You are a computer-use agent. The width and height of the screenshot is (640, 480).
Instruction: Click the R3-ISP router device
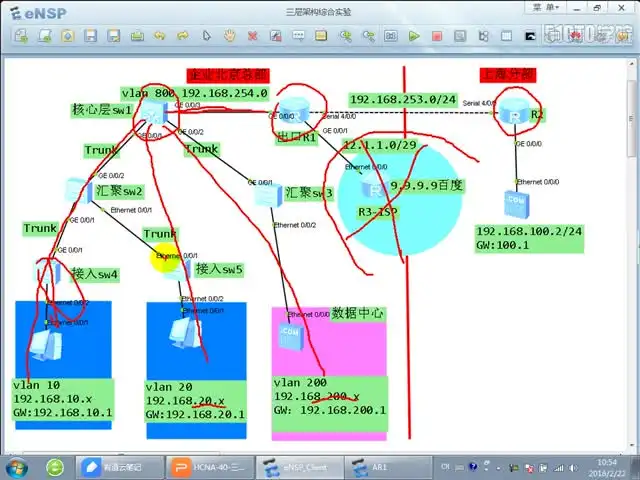tap(374, 188)
